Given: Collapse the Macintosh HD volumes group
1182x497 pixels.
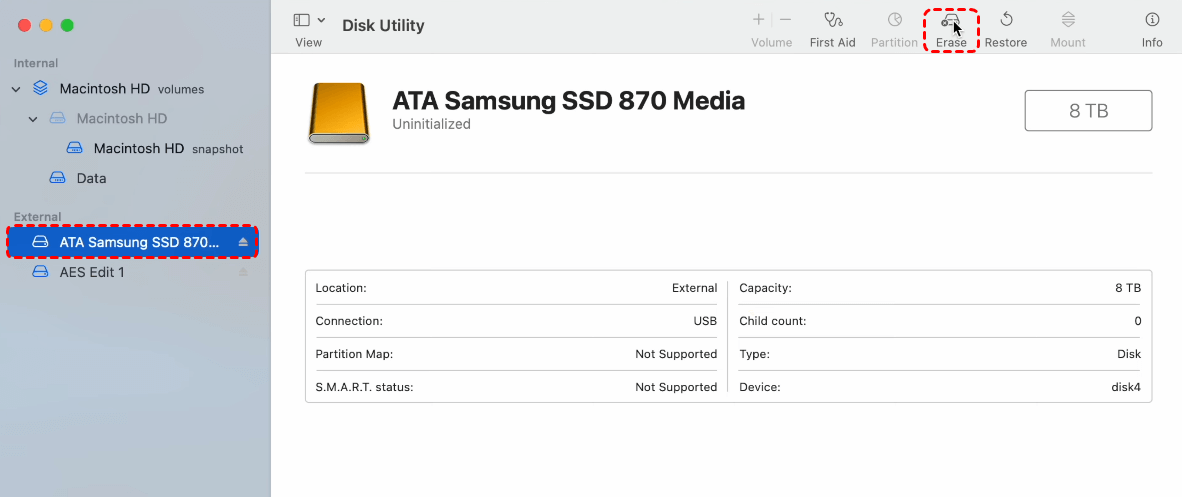Looking at the screenshot, I should tap(16, 89).
